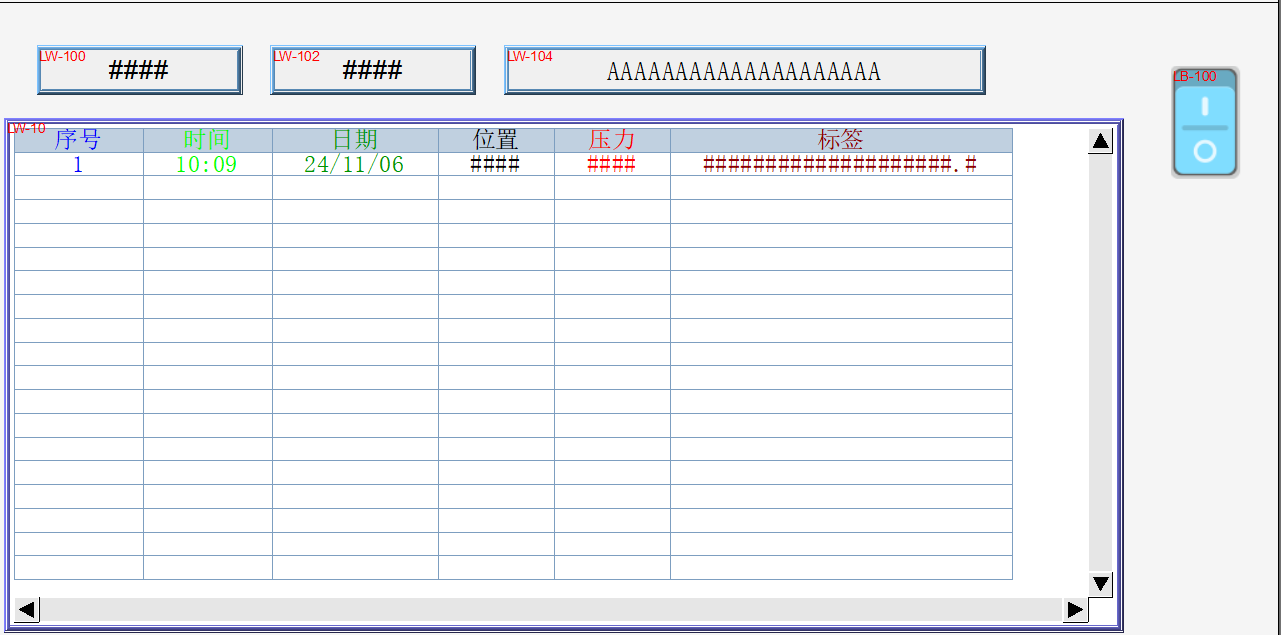Click the scroll left arrow at bottom
Image resolution: width=1281 pixels, height=635 pixels.
[27, 609]
